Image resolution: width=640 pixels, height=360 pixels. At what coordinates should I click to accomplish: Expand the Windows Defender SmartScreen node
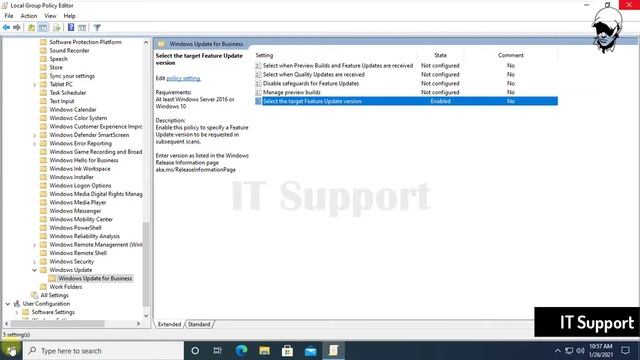(x=34, y=135)
